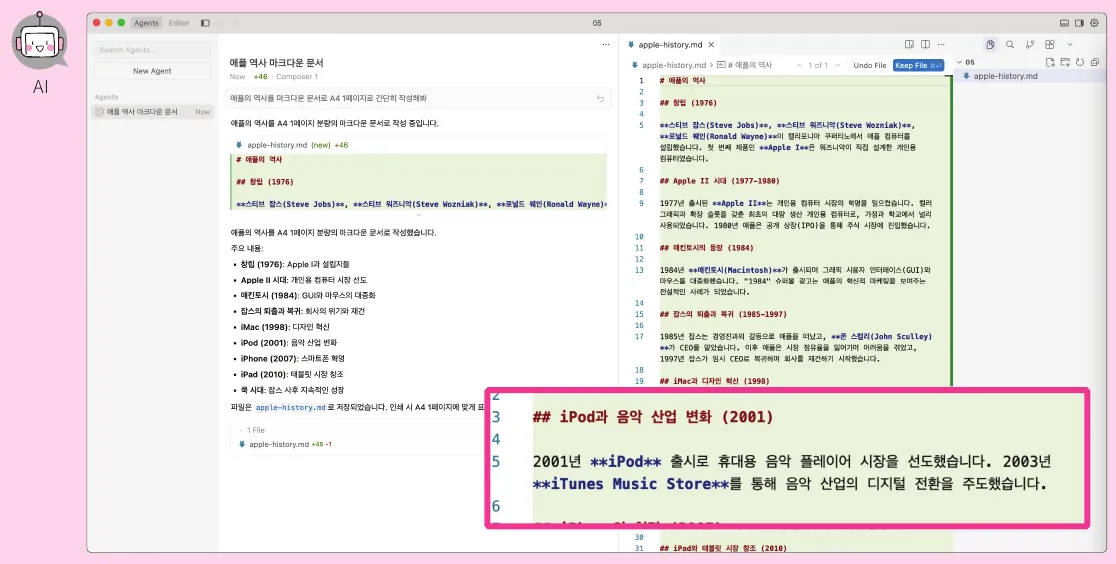This screenshot has width=1116, height=564.
Task: Select the file explorer icon
Action: click(x=990, y=45)
